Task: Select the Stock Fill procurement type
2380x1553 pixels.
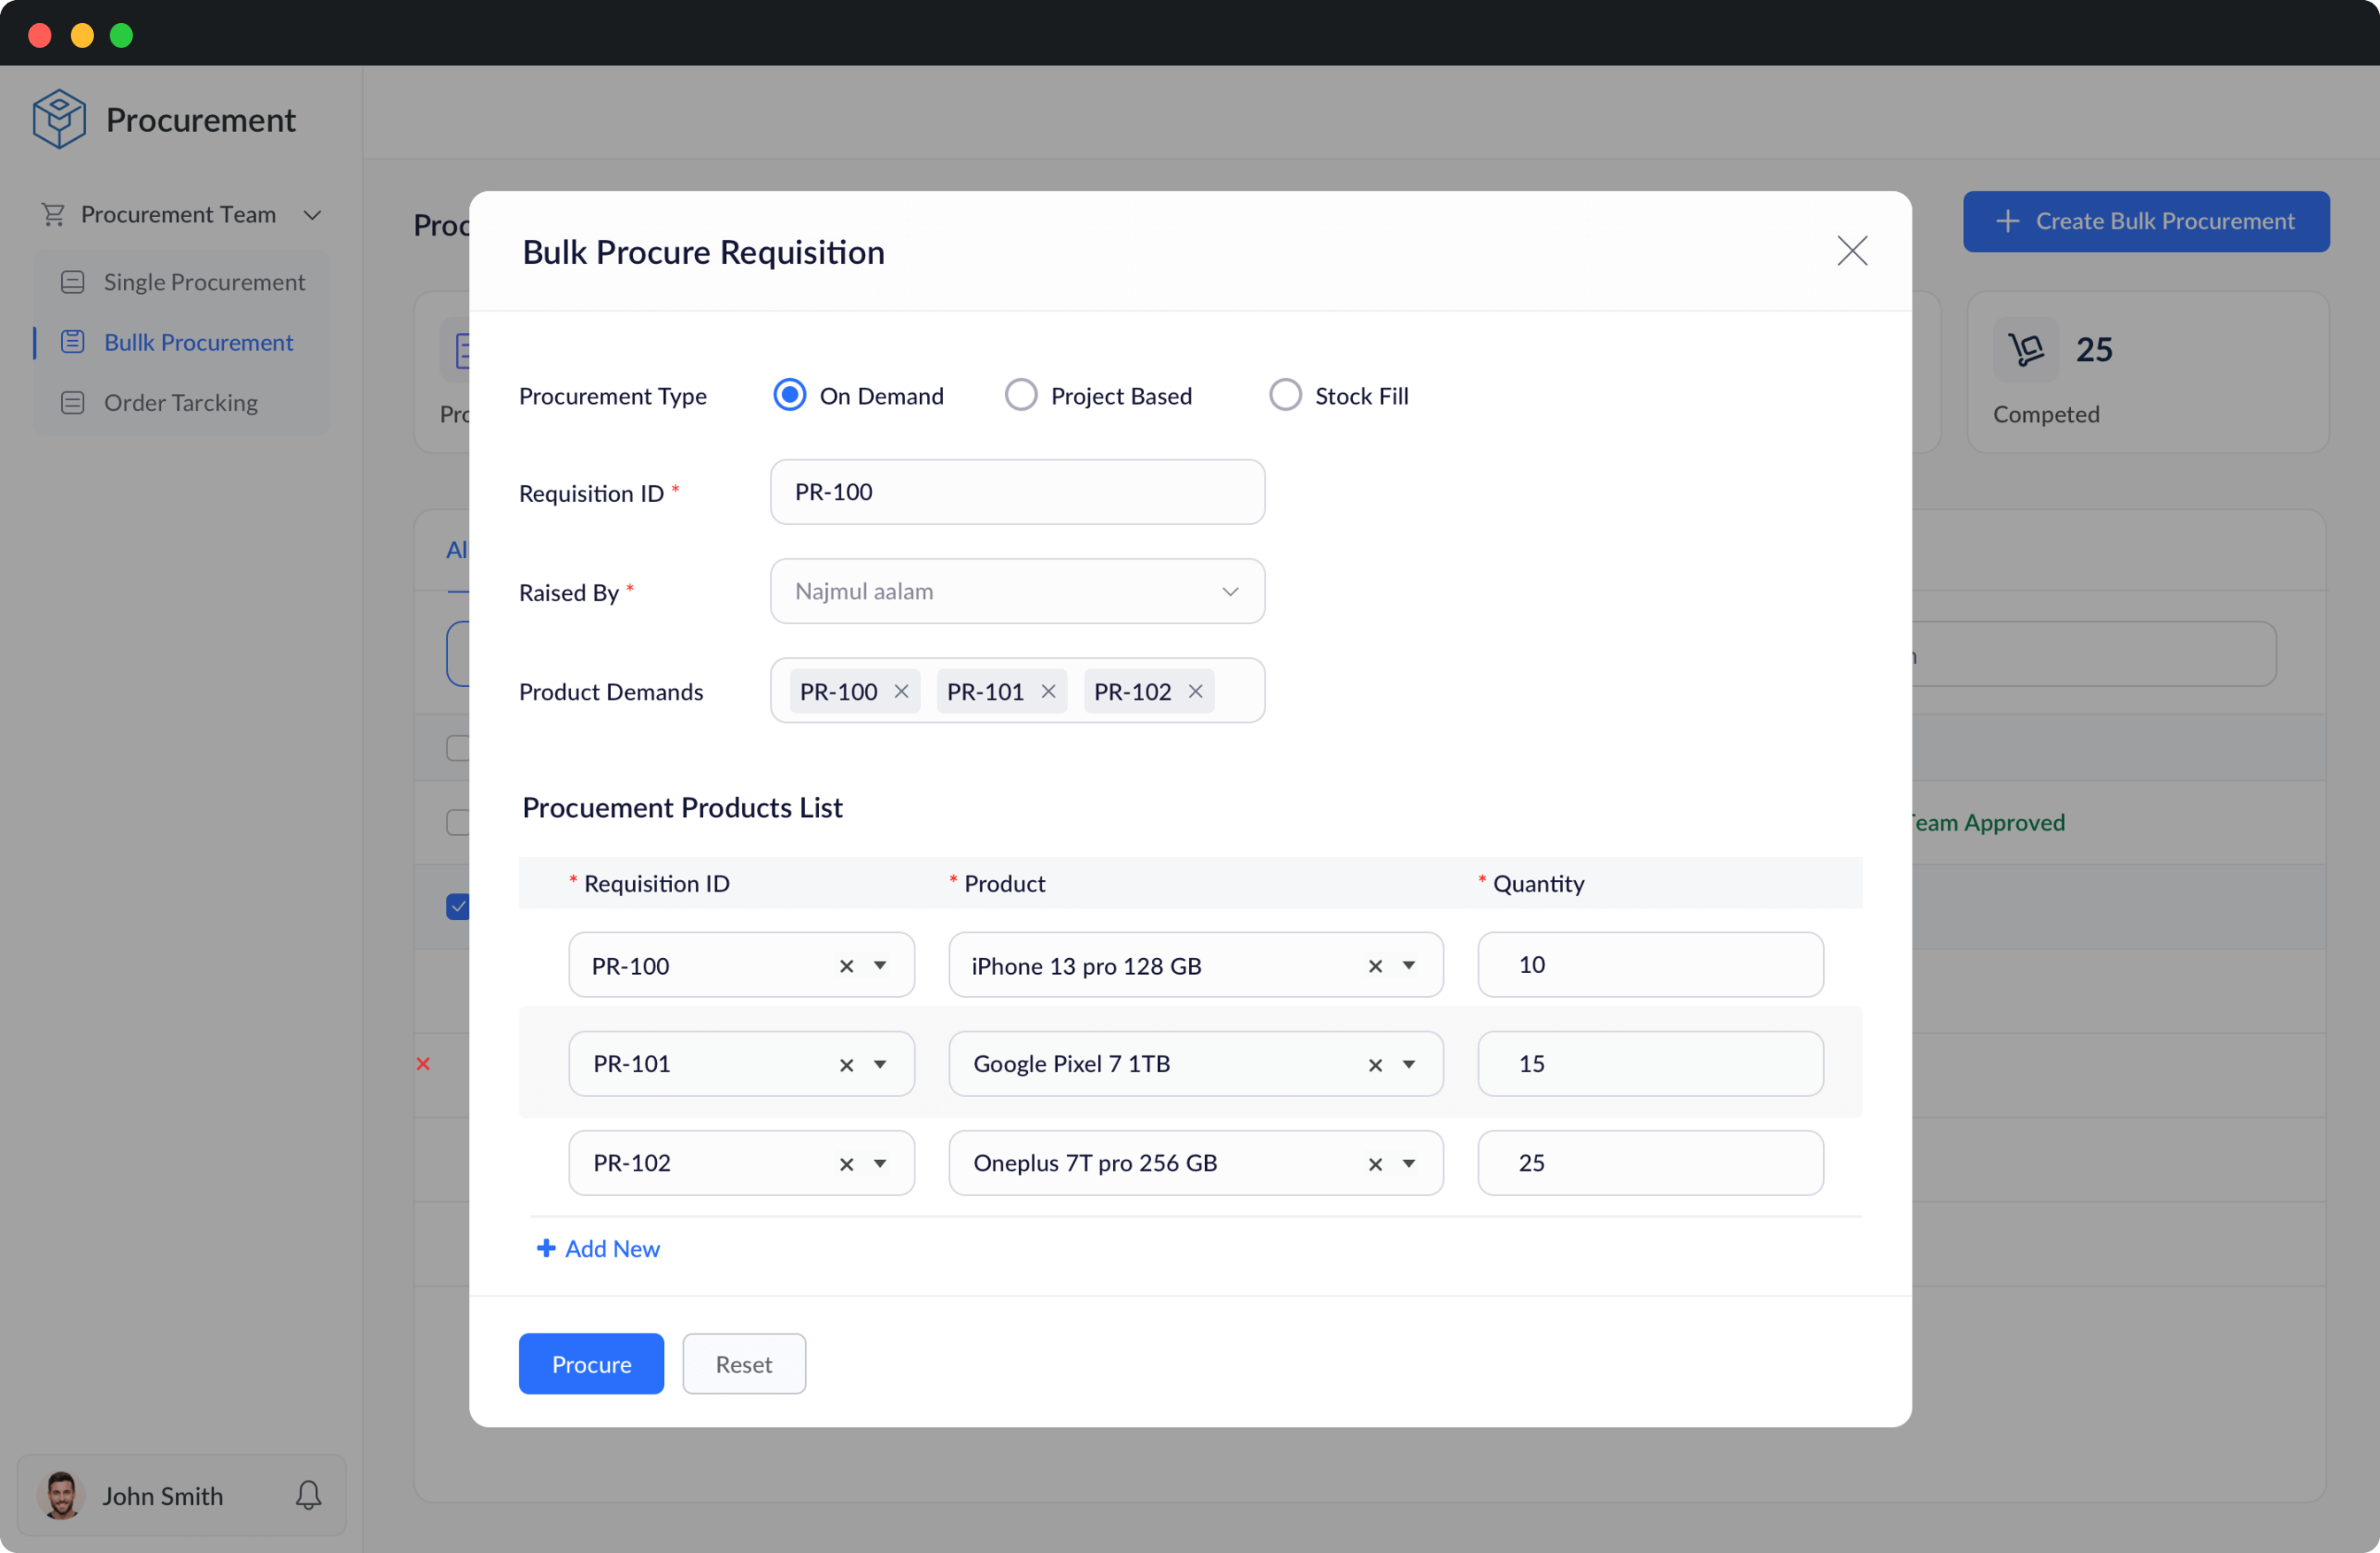Action: pyautogui.click(x=1284, y=394)
